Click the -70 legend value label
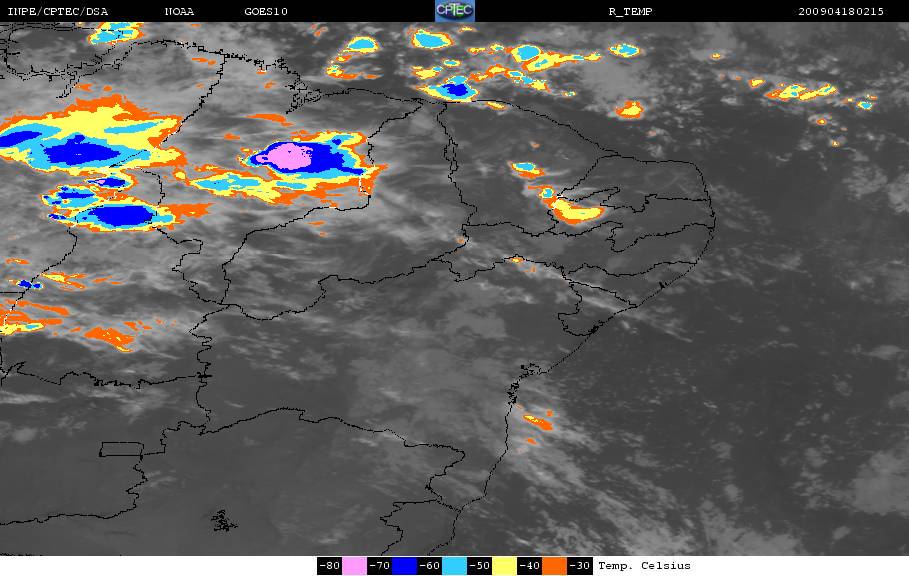Viewport: 909px width, 576px height. [380, 566]
